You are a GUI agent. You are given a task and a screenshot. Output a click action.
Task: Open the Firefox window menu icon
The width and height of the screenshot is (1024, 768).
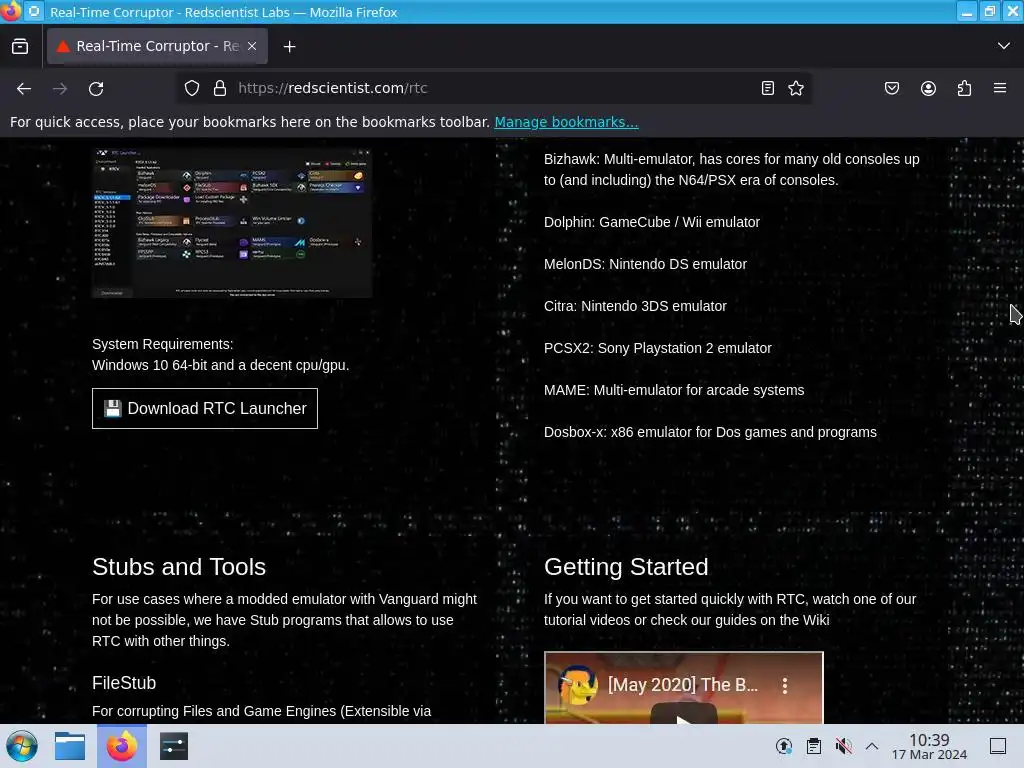click(x=10, y=11)
